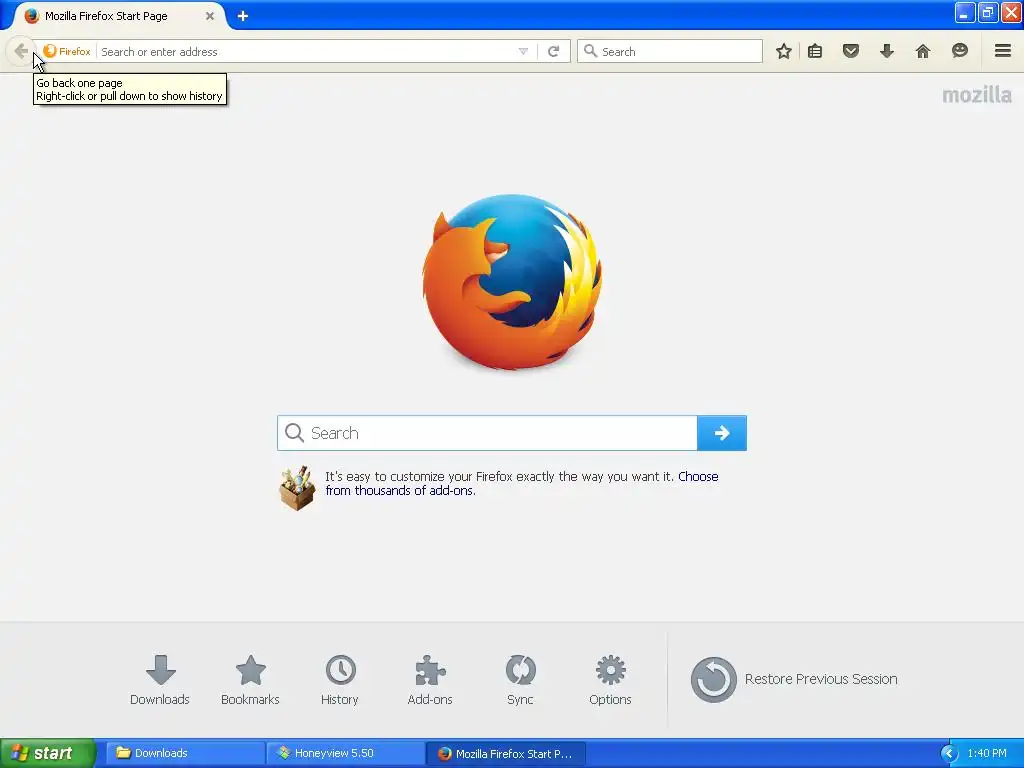Open Bookmarks from the start page launcher
The image size is (1024, 768).
click(x=250, y=680)
